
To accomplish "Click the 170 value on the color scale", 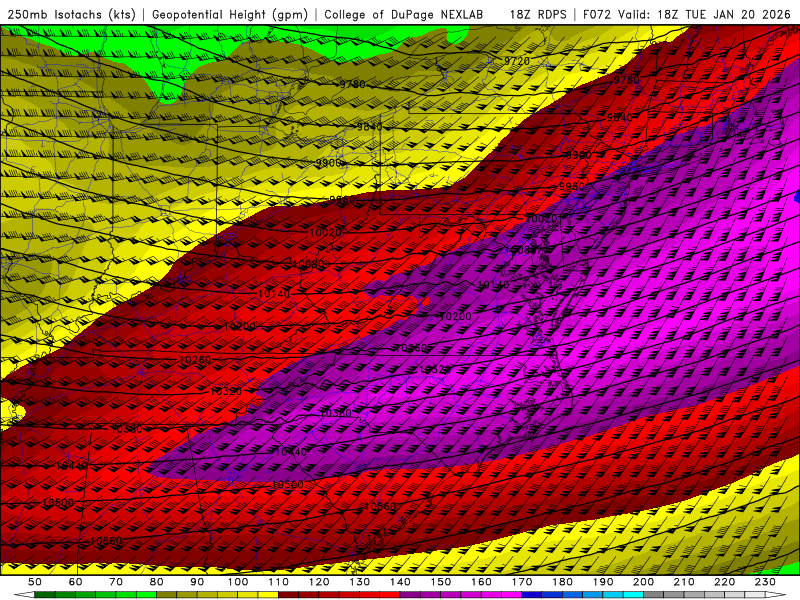I will [x=522, y=582].
